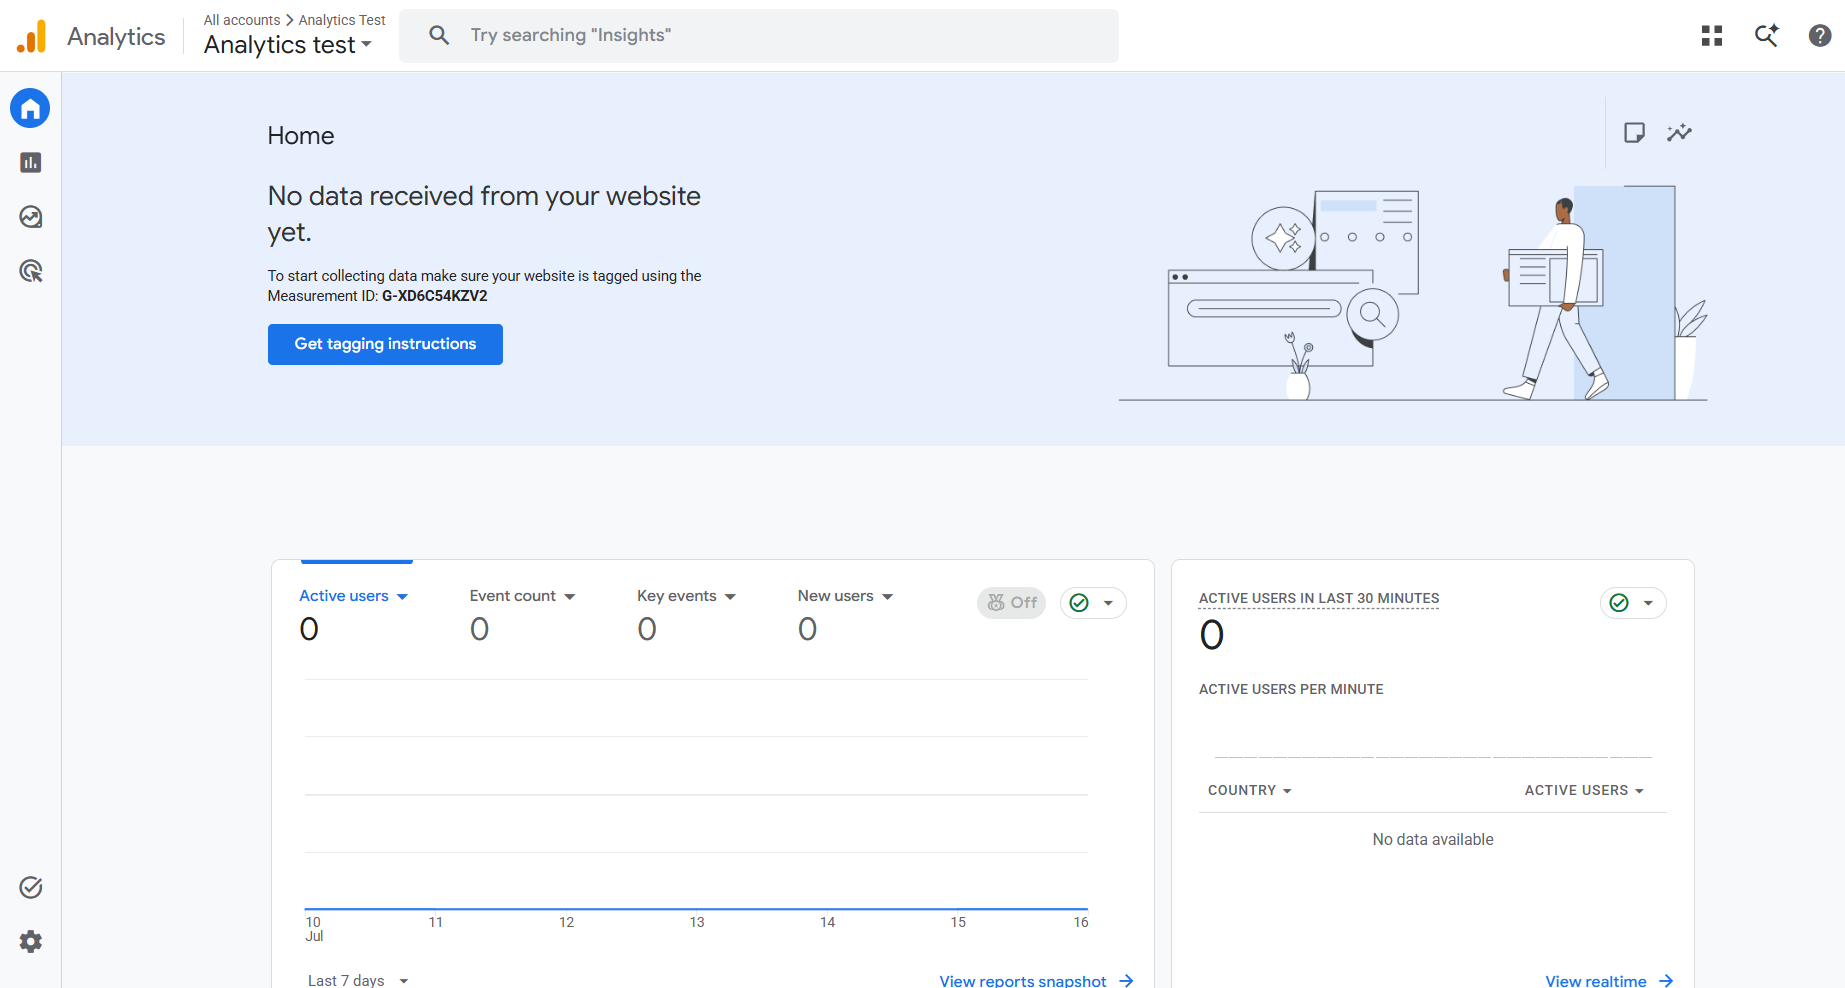Click the ACTIVE USERS IN LAST 30 MINUTES label
This screenshot has height=988, width=1845.
click(x=1319, y=598)
